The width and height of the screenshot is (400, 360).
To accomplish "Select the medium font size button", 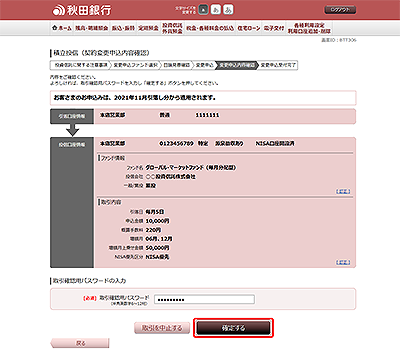I will [216, 10].
